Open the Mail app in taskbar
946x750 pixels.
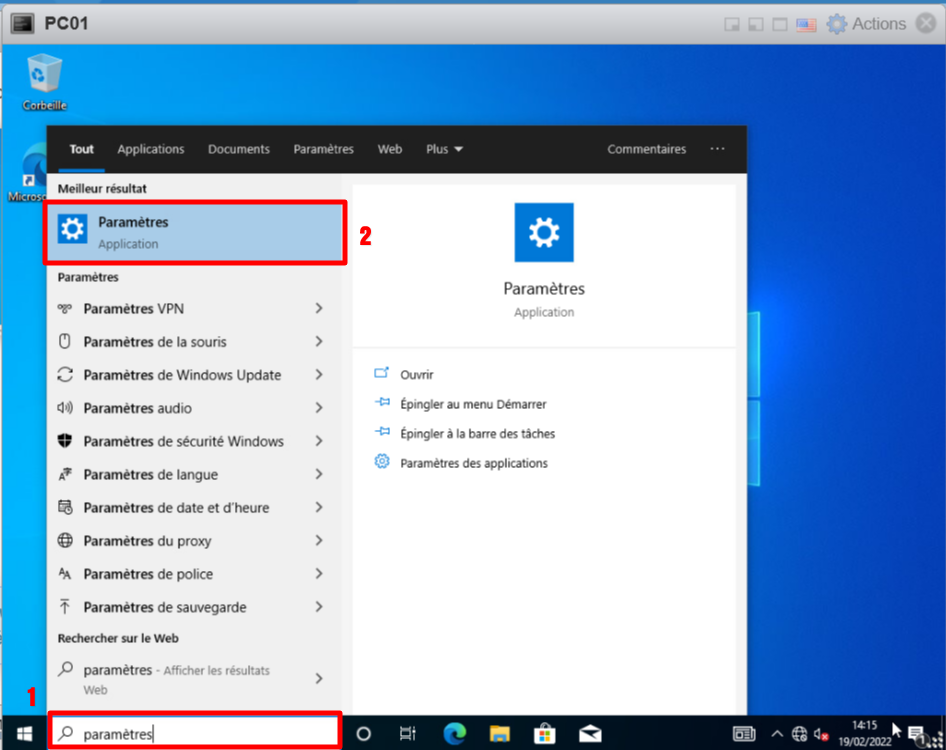coord(590,733)
